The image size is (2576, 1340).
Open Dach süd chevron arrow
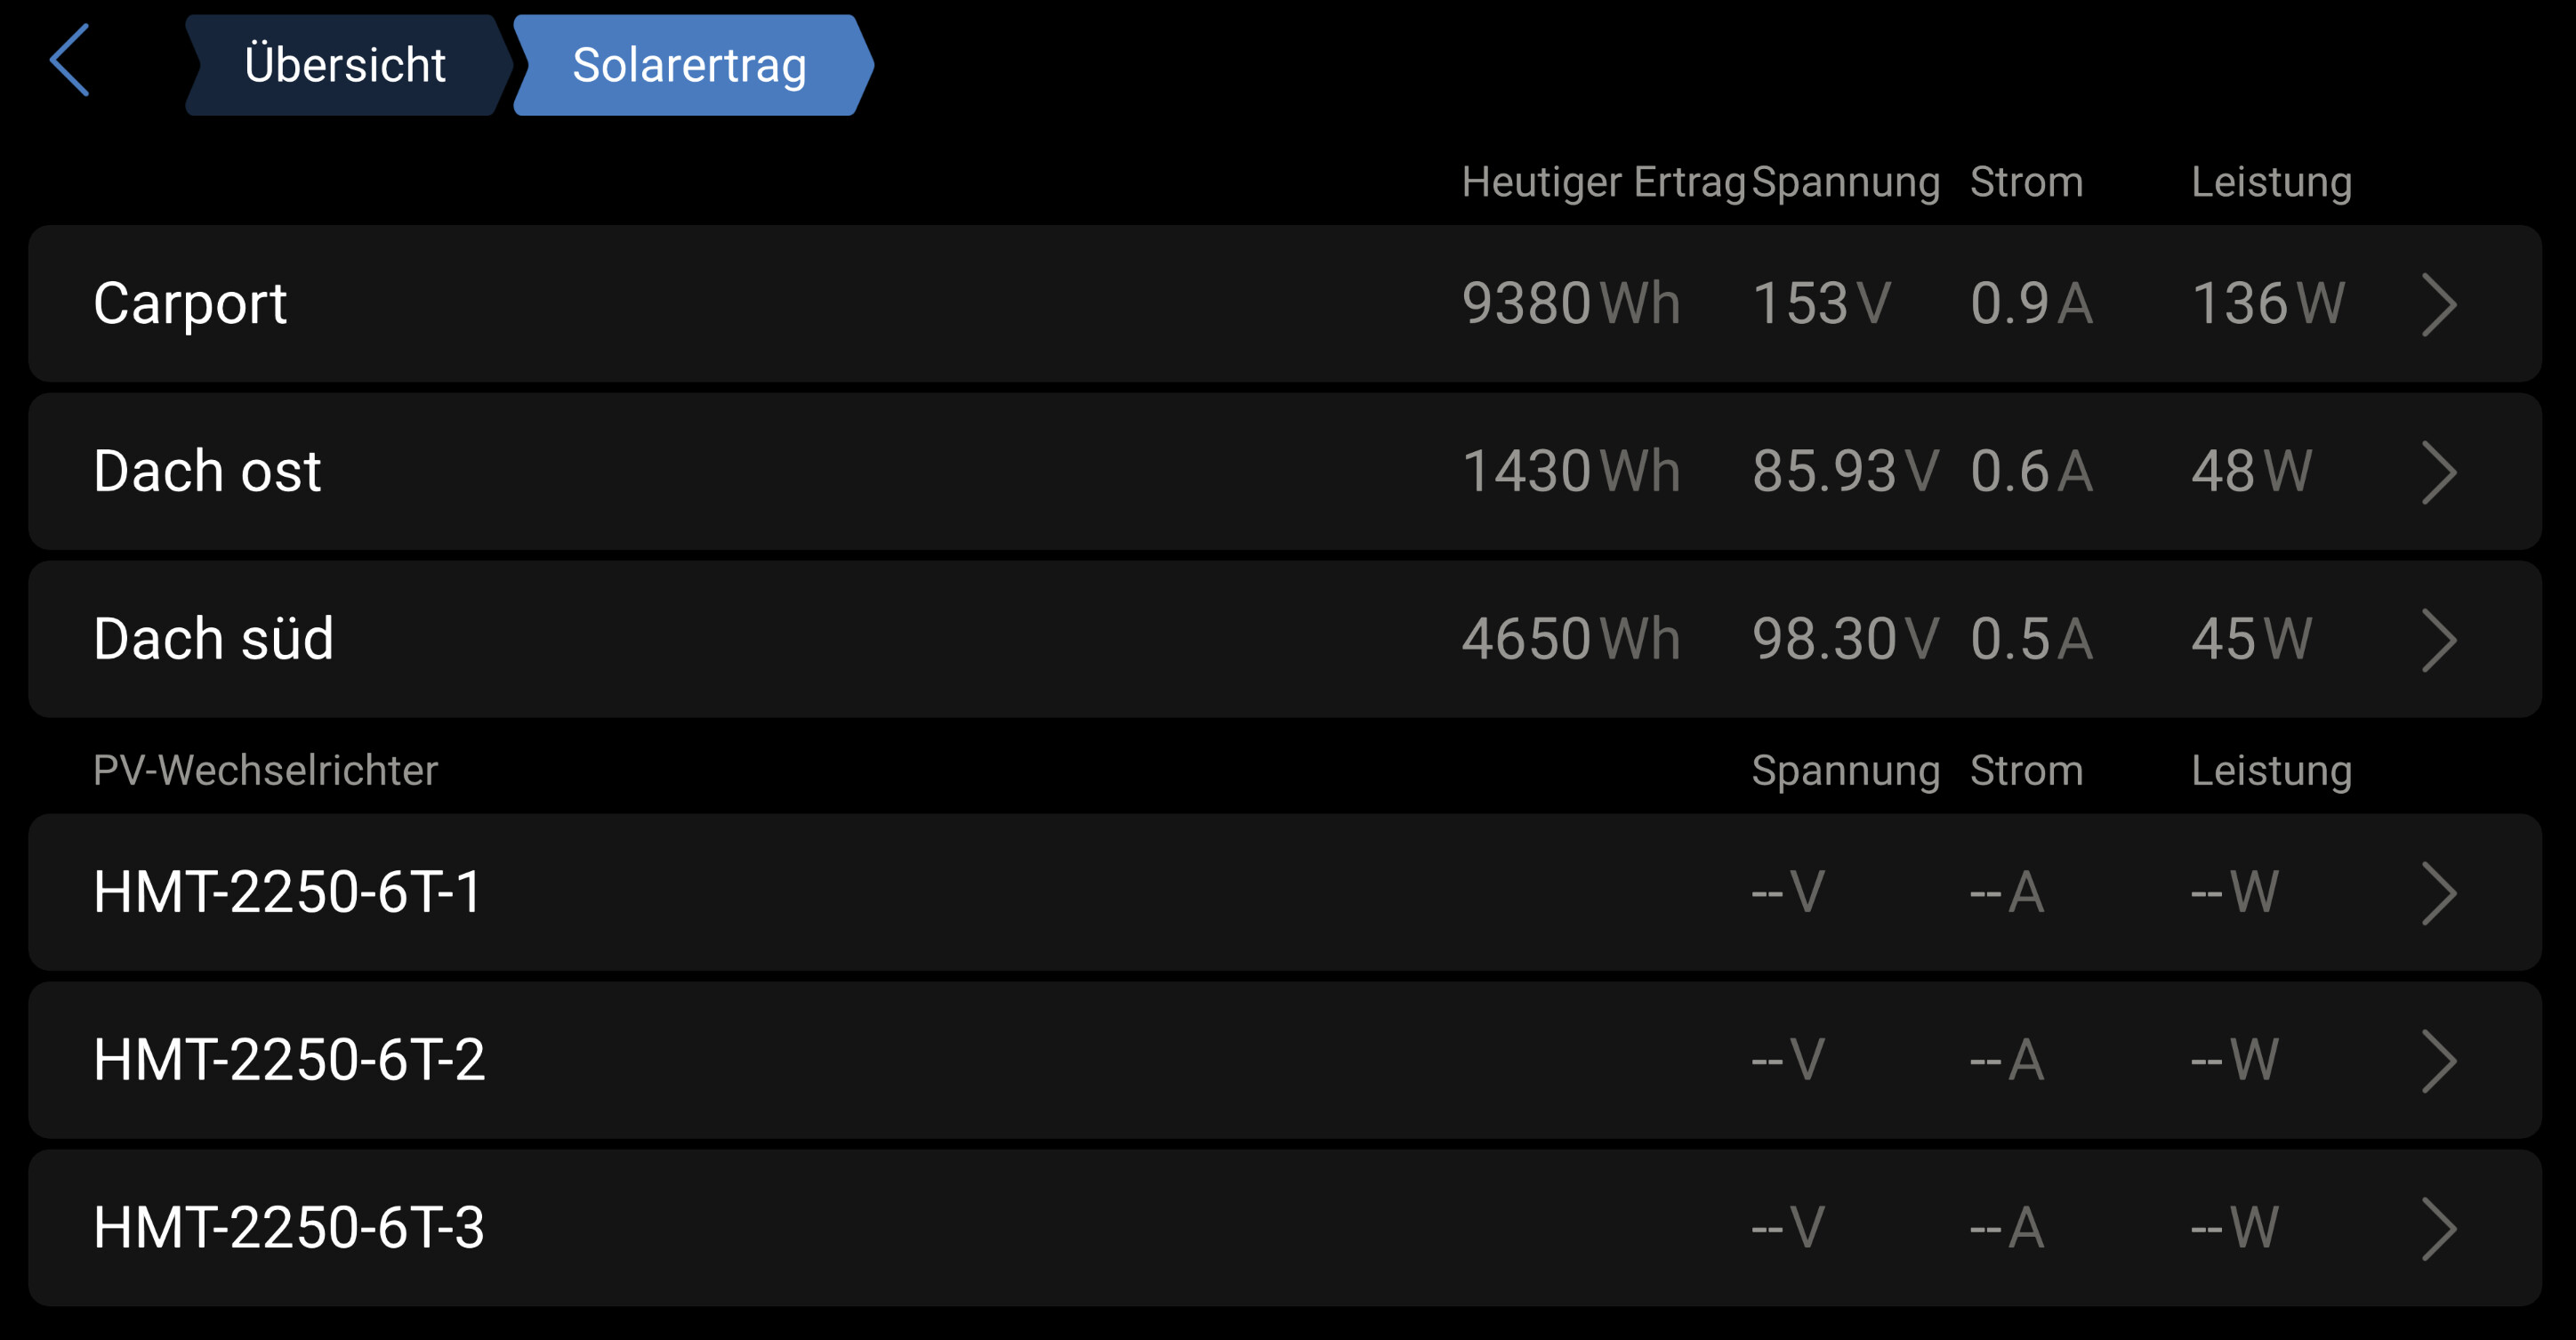pos(2438,640)
